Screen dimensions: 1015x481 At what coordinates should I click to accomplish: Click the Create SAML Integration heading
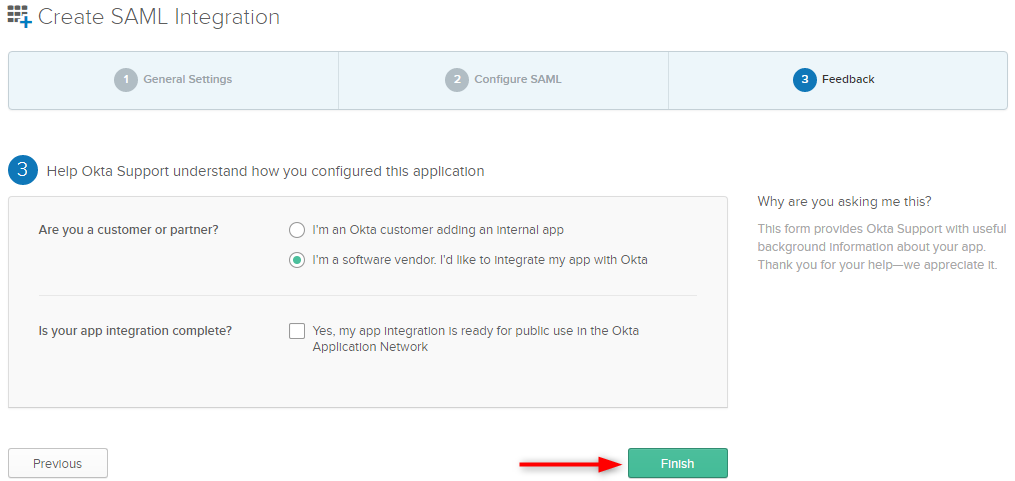(159, 16)
